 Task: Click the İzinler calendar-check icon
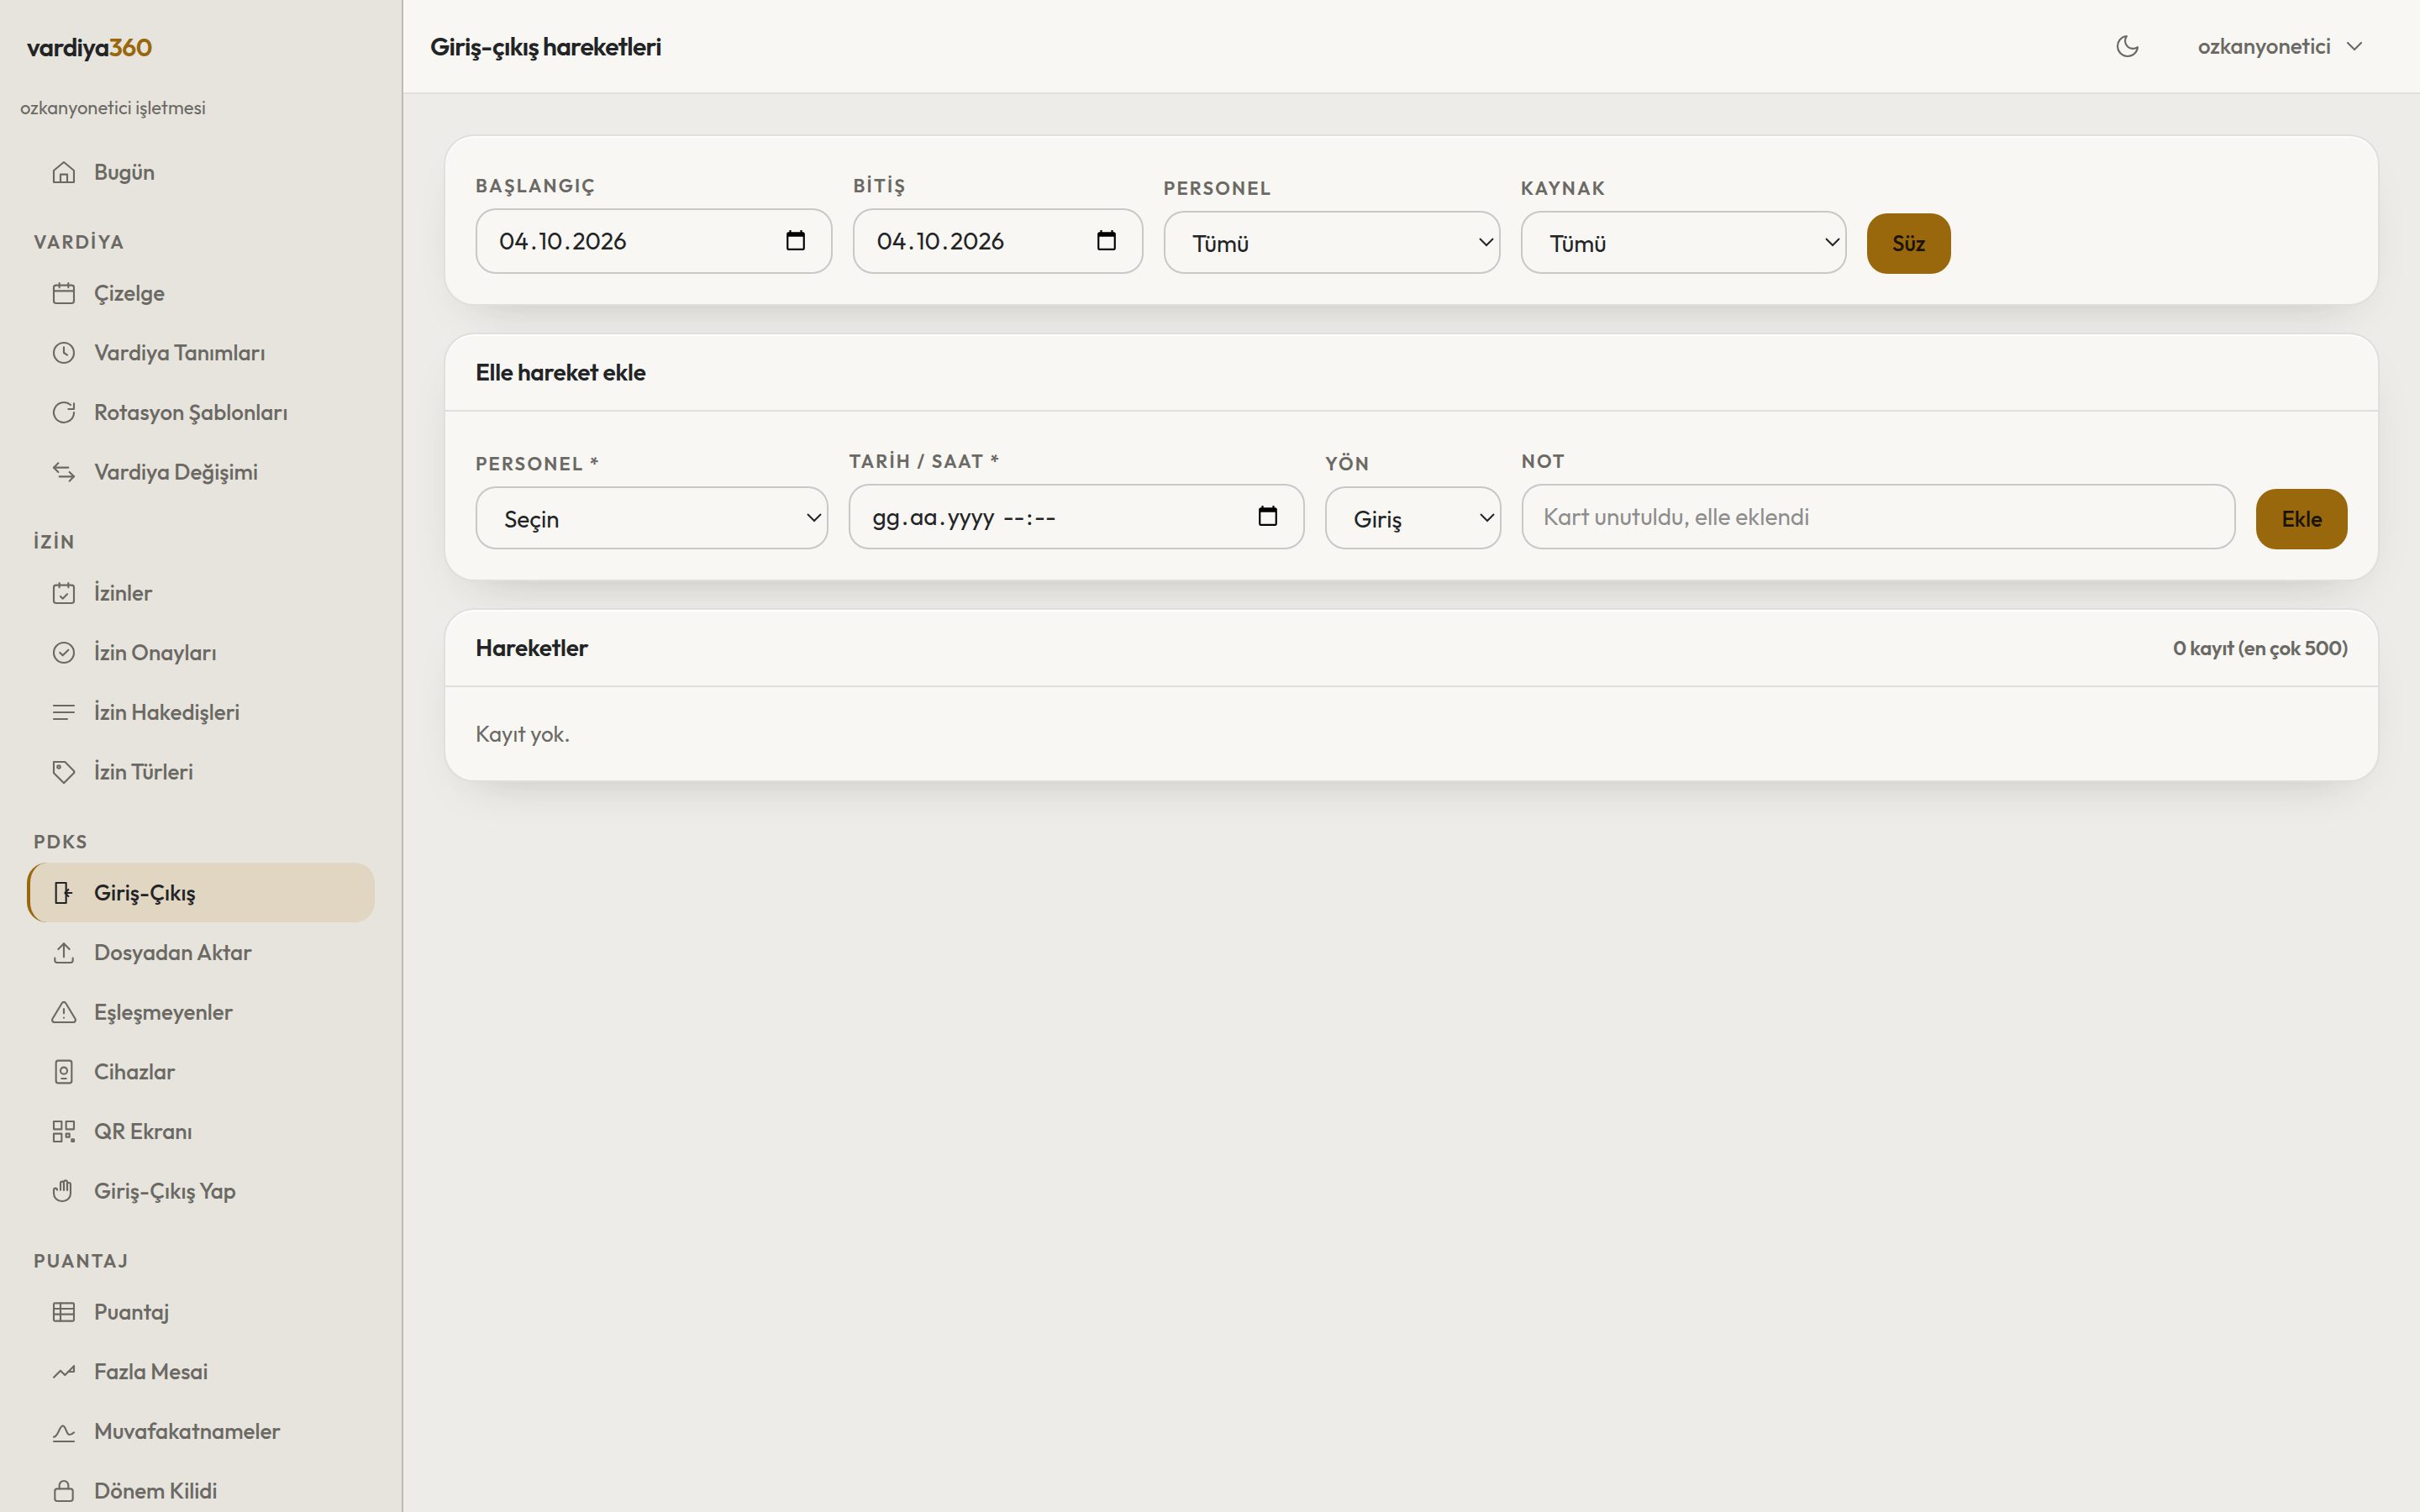tap(64, 593)
